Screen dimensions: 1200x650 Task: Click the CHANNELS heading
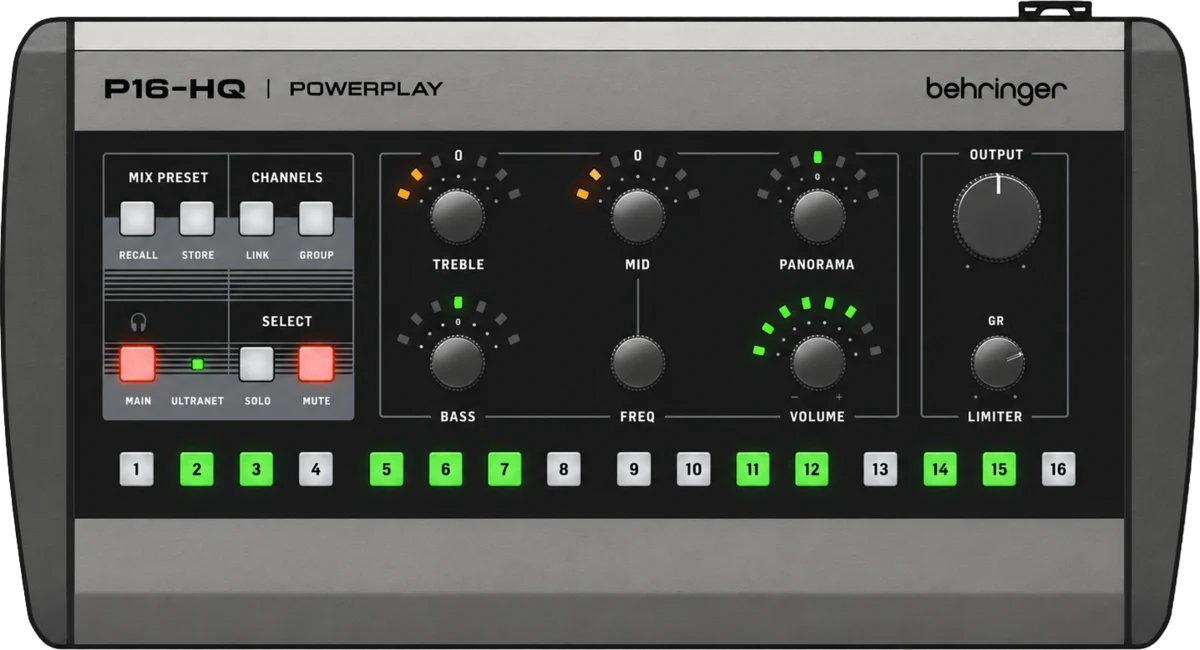[287, 178]
